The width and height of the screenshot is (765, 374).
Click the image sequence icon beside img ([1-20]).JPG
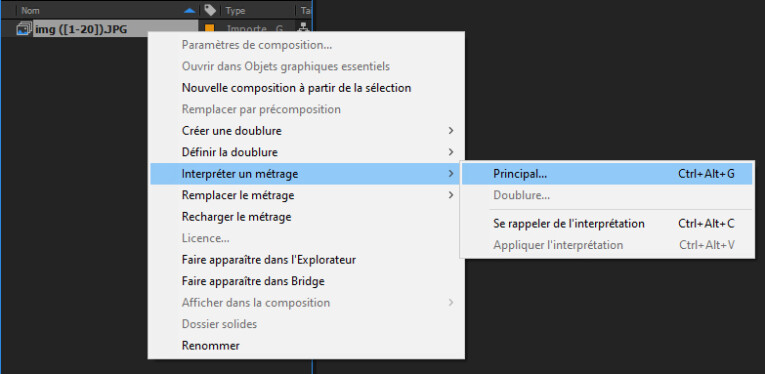click(24, 29)
